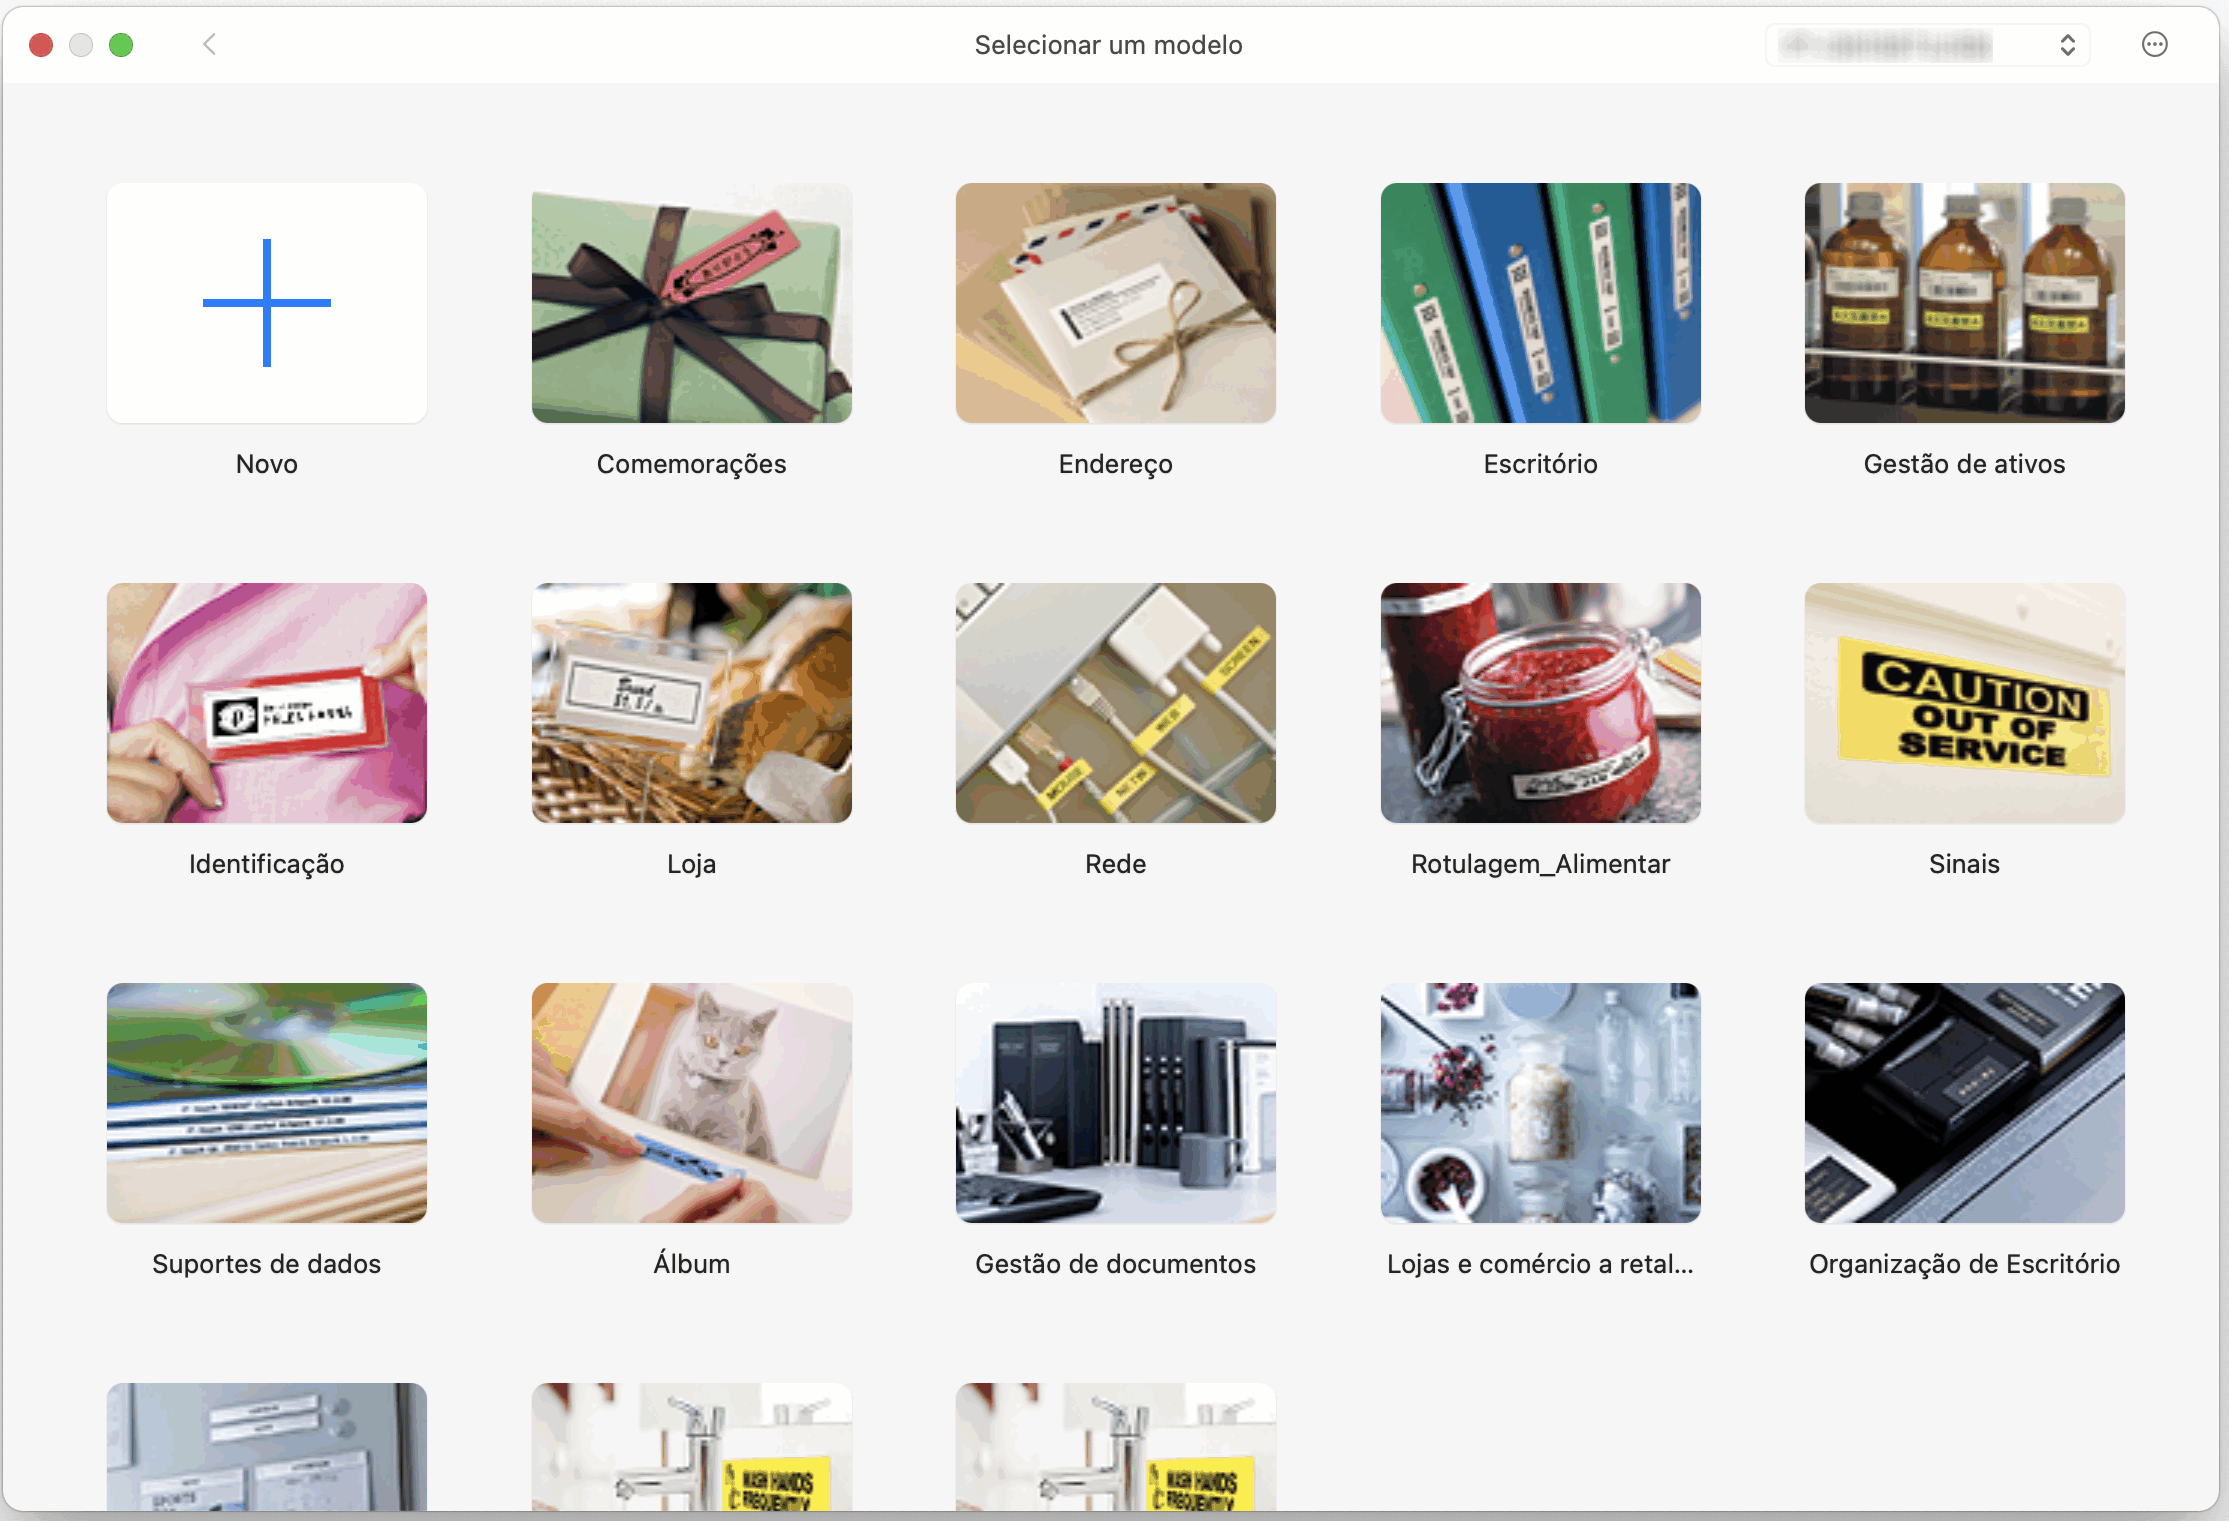The image size is (2229, 1521).
Task: Click the Lojas e comércio a retal... label
Action: (x=1541, y=1265)
